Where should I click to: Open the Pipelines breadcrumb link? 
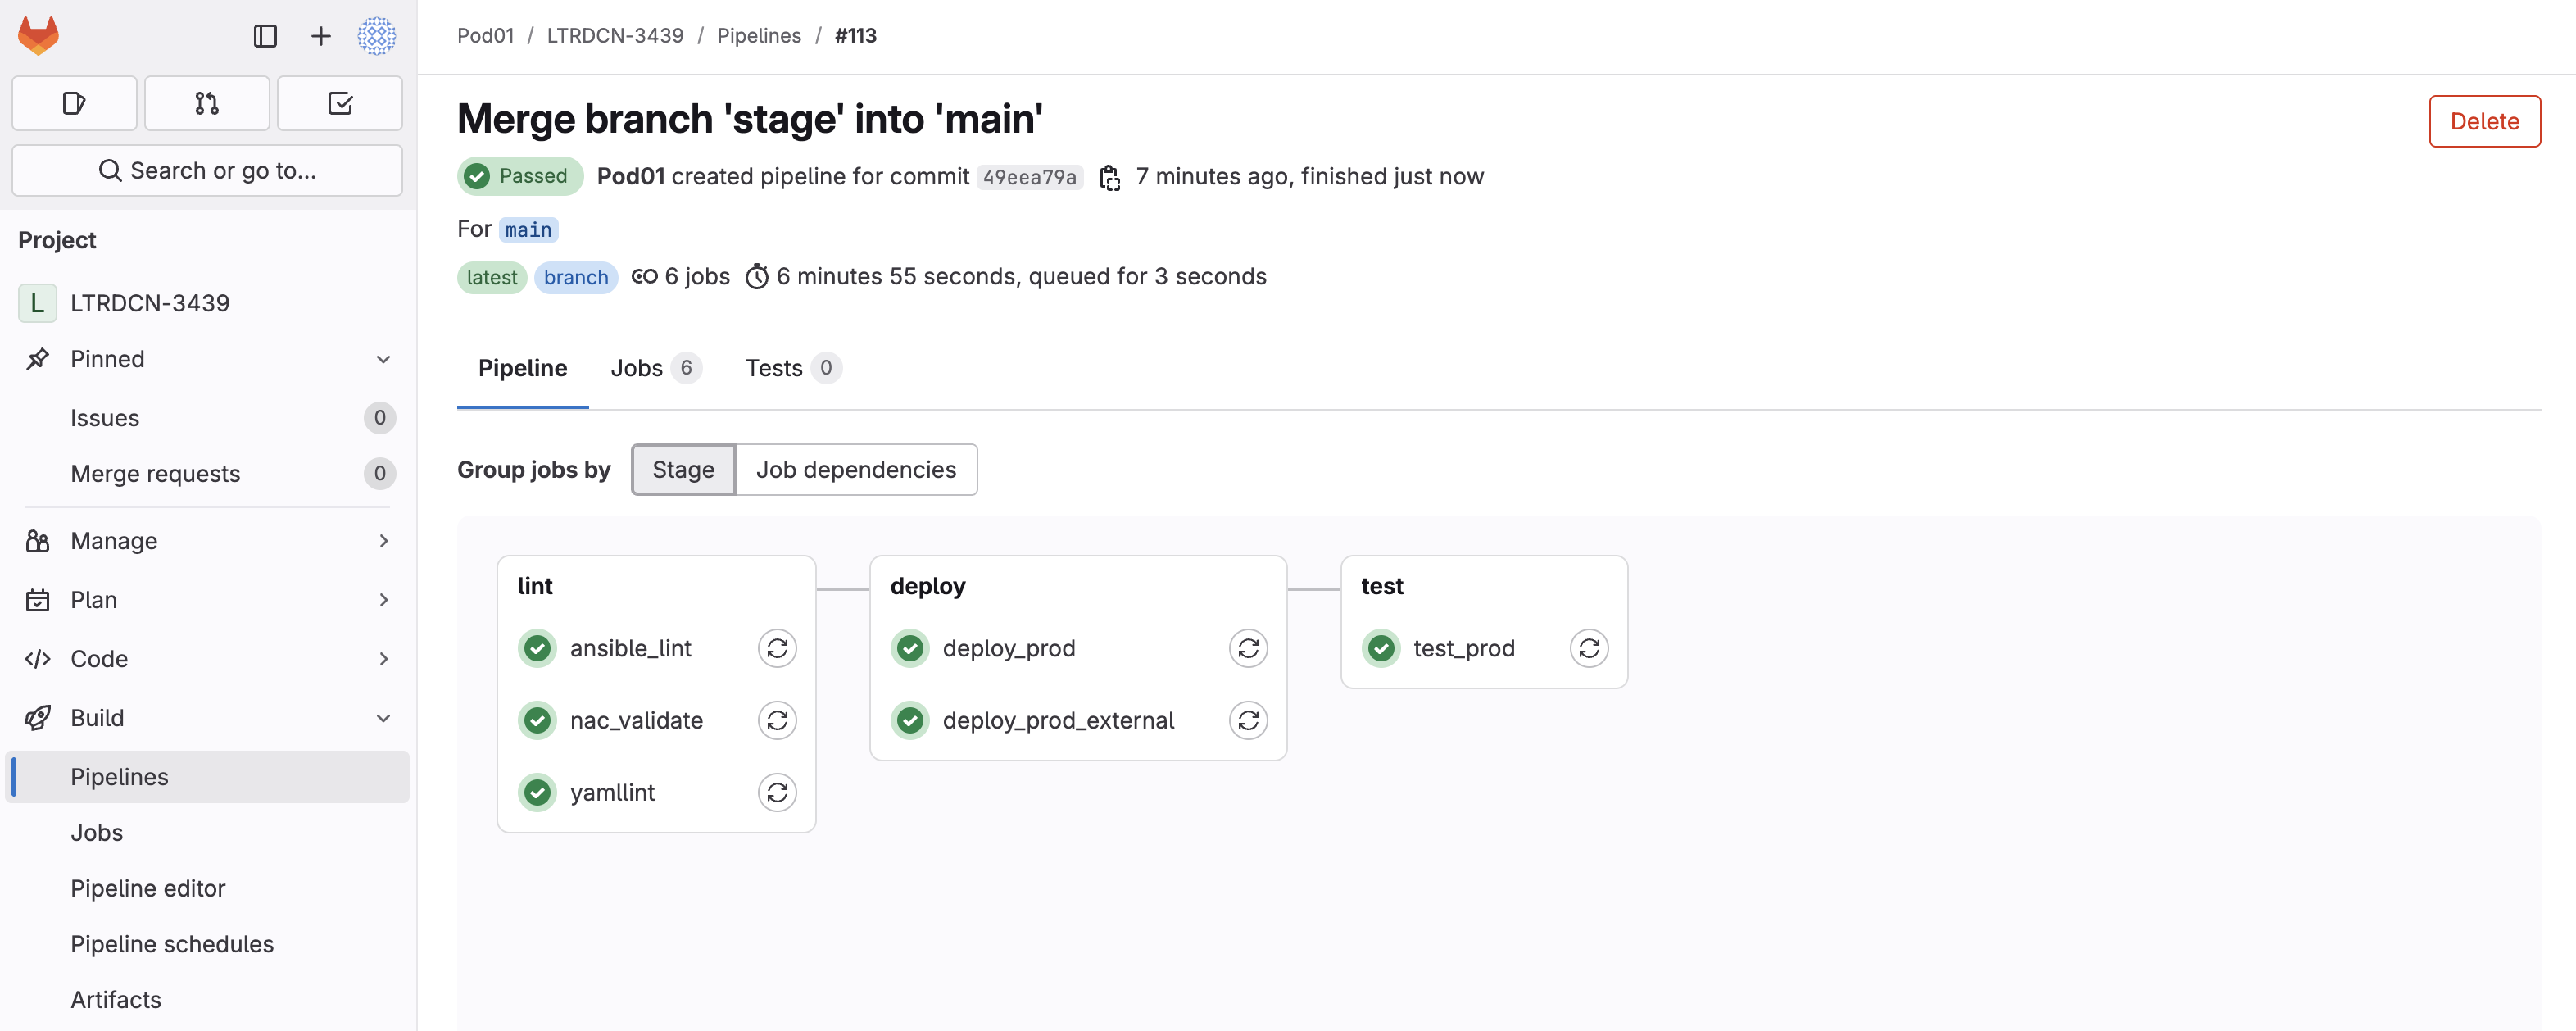[759, 36]
